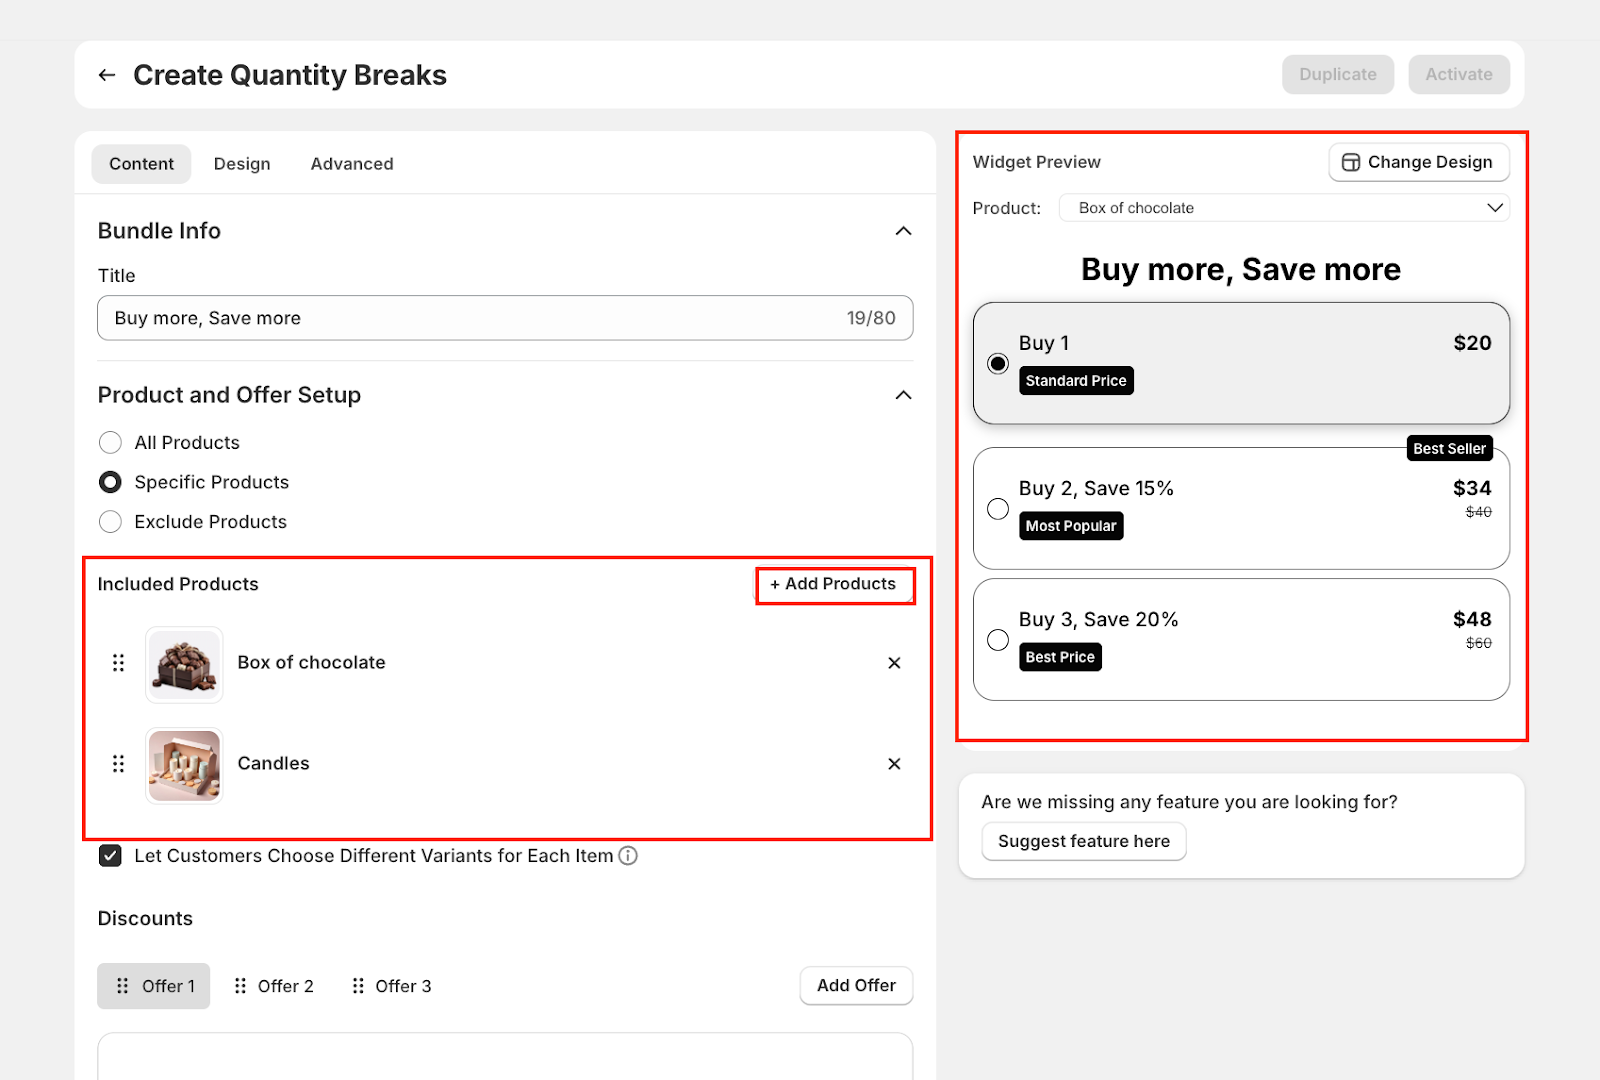Screen dimensions: 1600x1080
Task: Click the Offer 2 drag handle icon
Action: pyautogui.click(x=240, y=986)
